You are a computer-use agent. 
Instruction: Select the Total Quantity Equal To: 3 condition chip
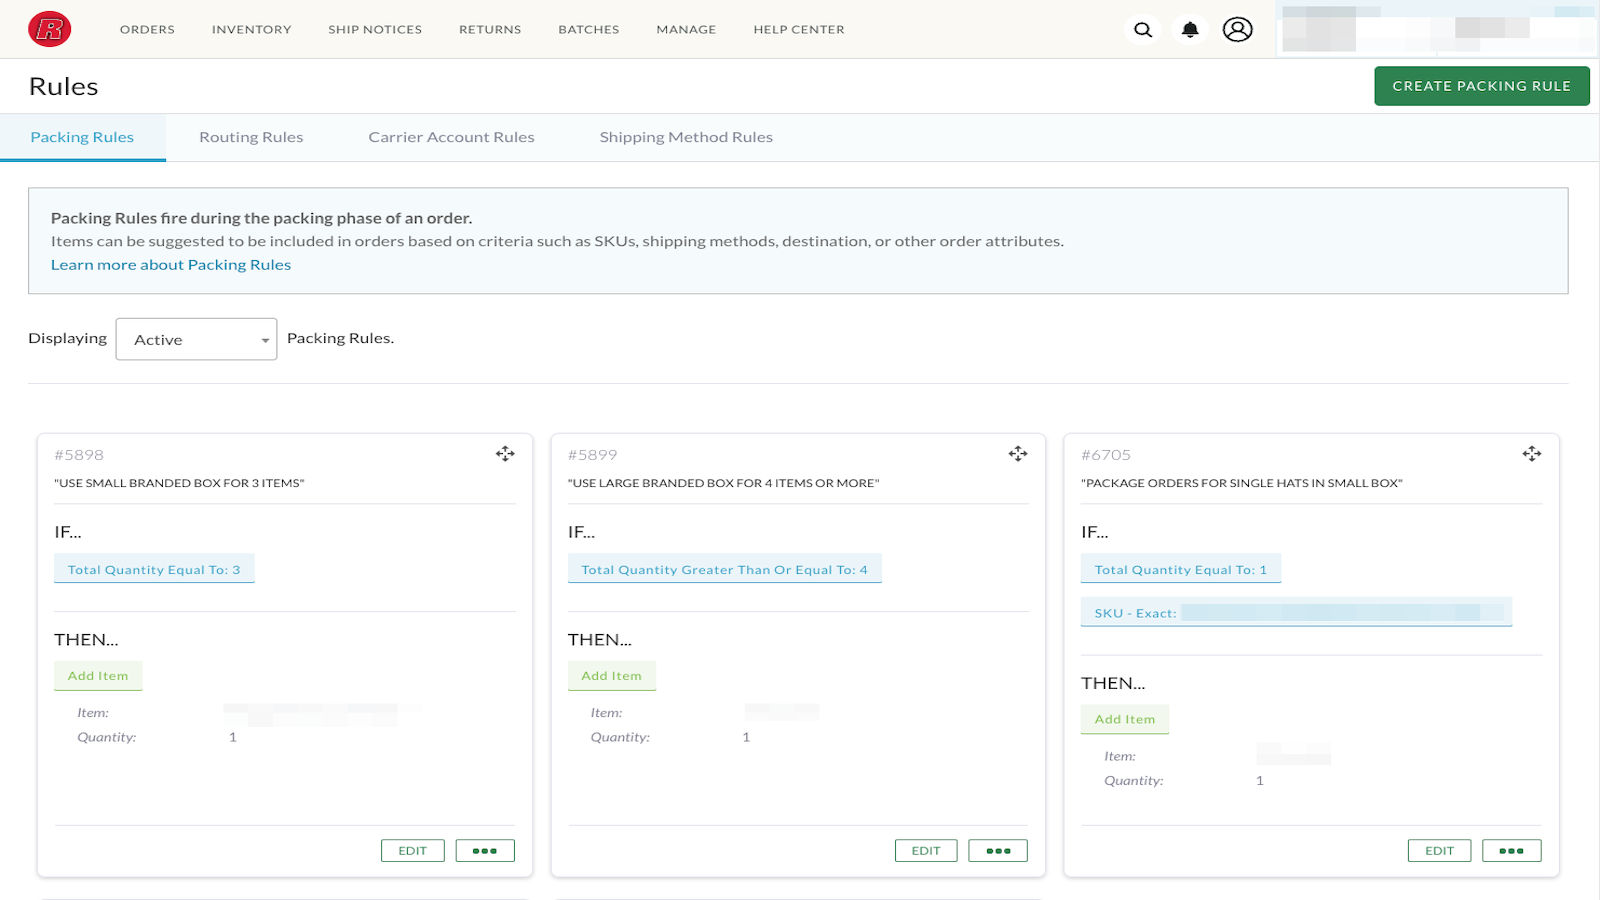(x=153, y=568)
